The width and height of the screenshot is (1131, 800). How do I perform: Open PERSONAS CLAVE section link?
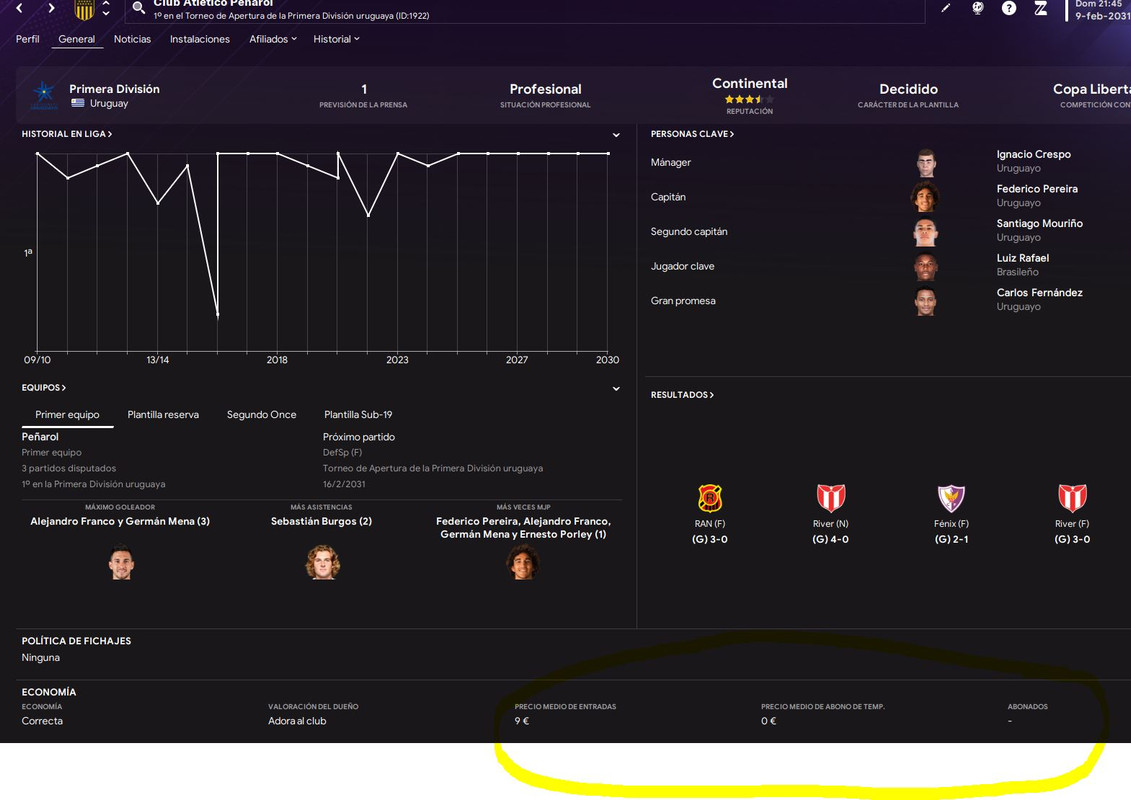[692, 134]
